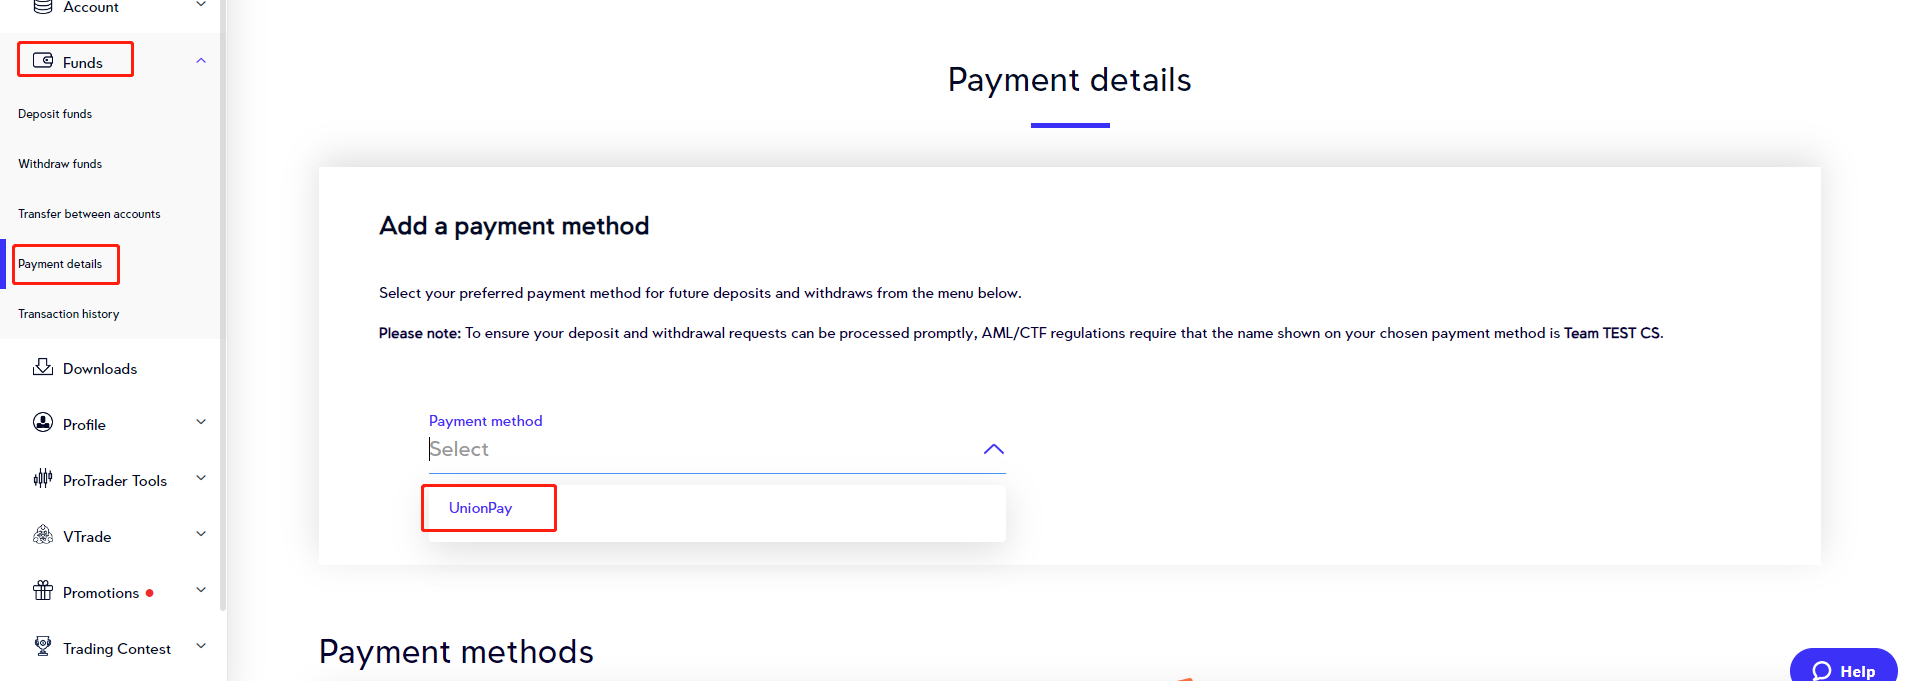The height and width of the screenshot is (681, 1908).
Task: Click the Trading Contest trophy icon
Action: (43, 647)
